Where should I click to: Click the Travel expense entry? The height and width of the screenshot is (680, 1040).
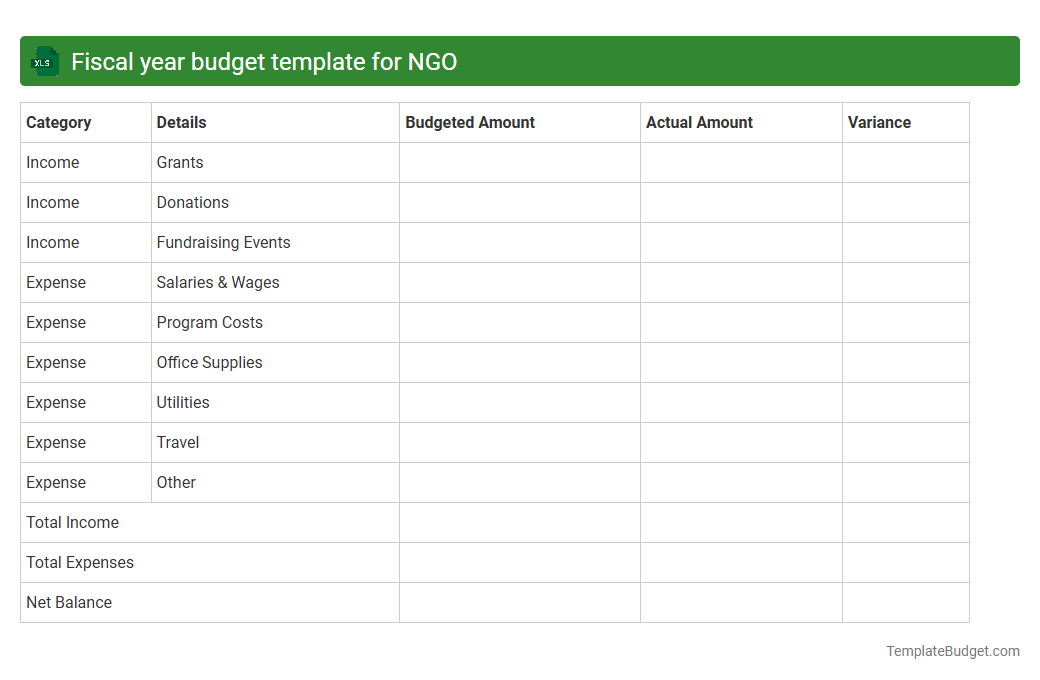pyautogui.click(x=178, y=442)
